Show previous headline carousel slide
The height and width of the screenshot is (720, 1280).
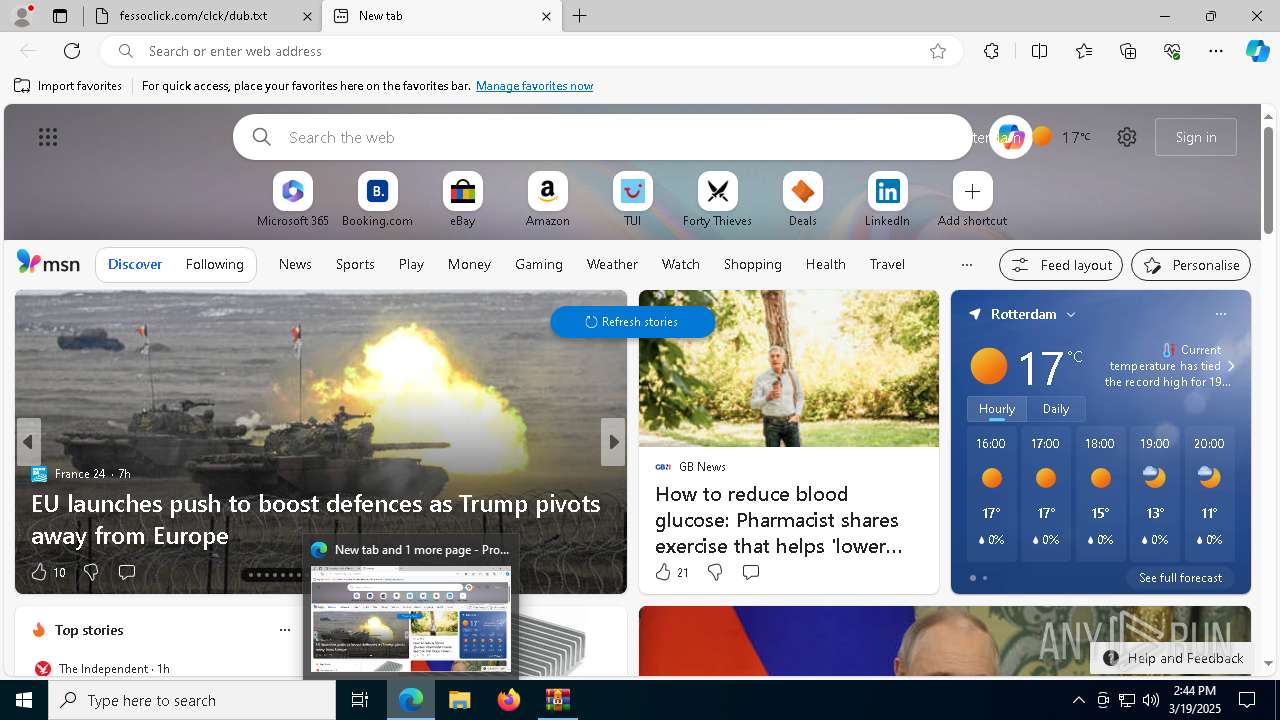tap(28, 442)
